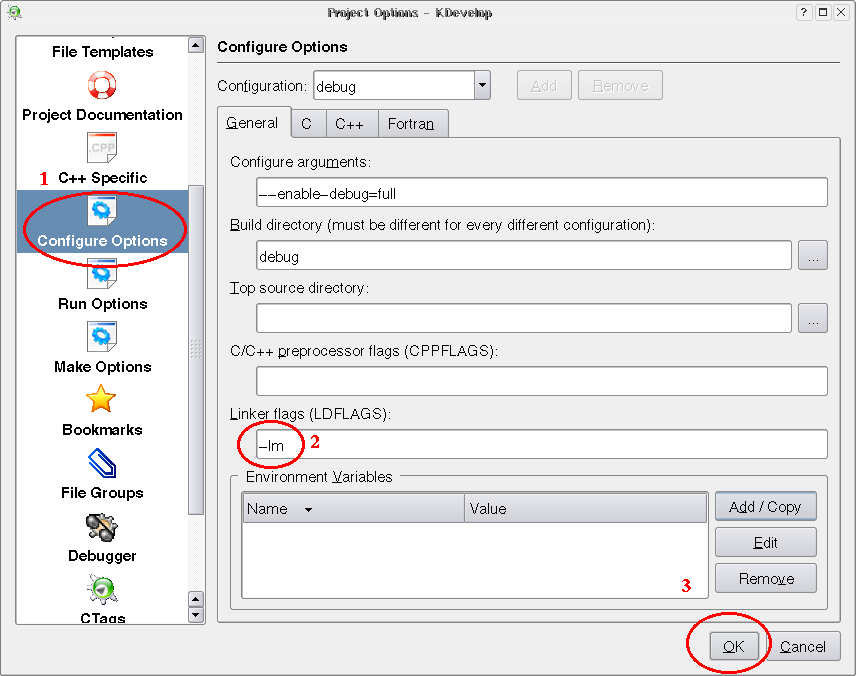Click the Top source directory field
The width and height of the screenshot is (856, 676).
(x=524, y=318)
